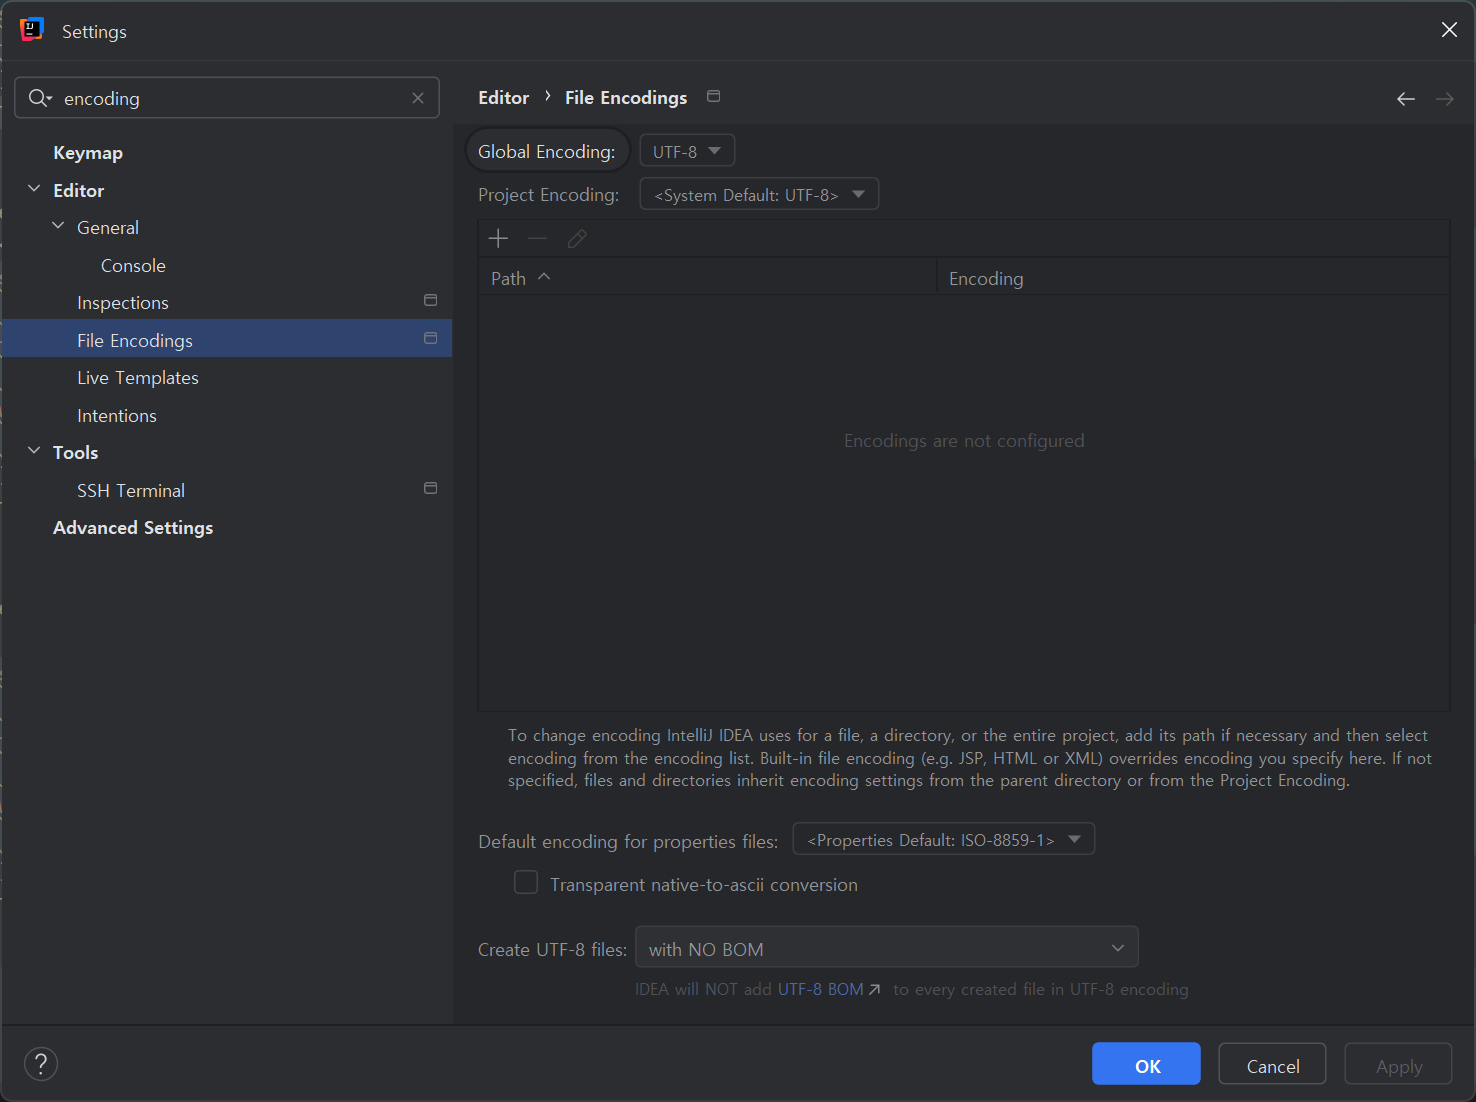The image size is (1476, 1102).
Task: Click the Apply button
Action: pyautogui.click(x=1399, y=1064)
